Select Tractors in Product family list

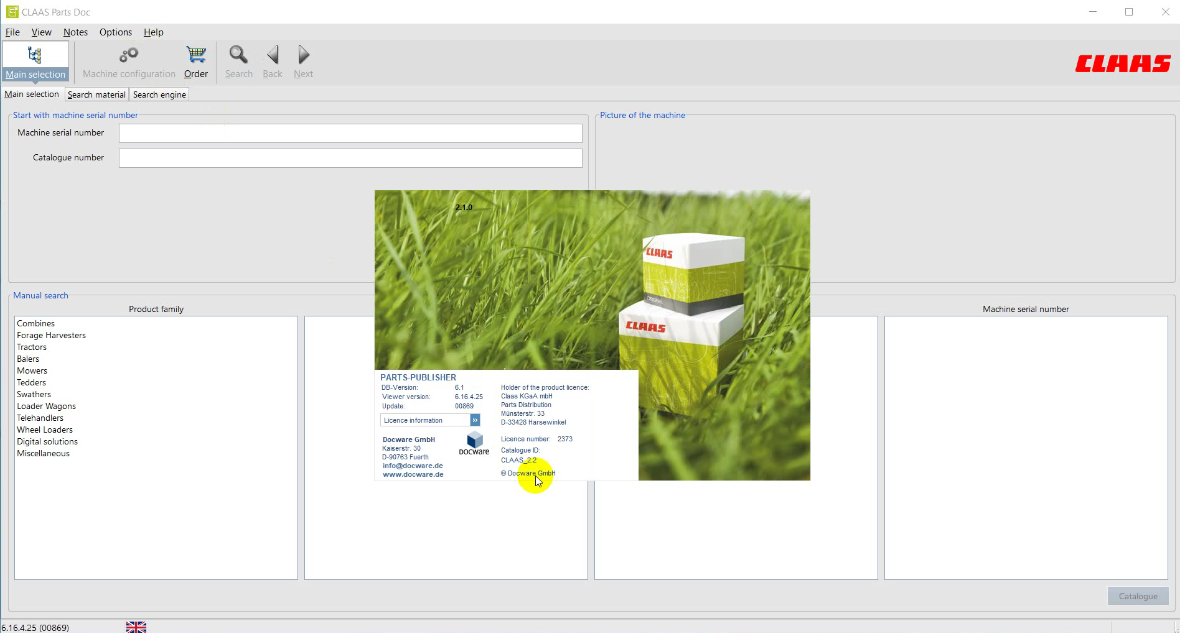32,347
